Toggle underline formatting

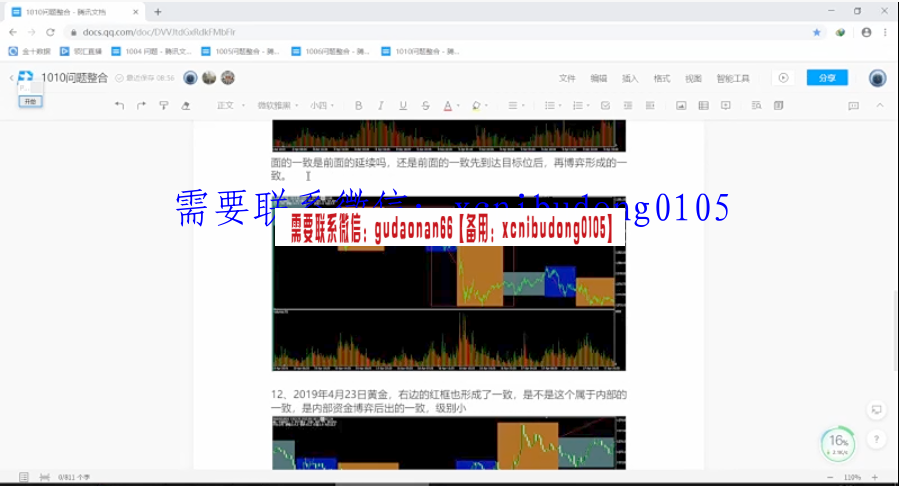[403, 105]
